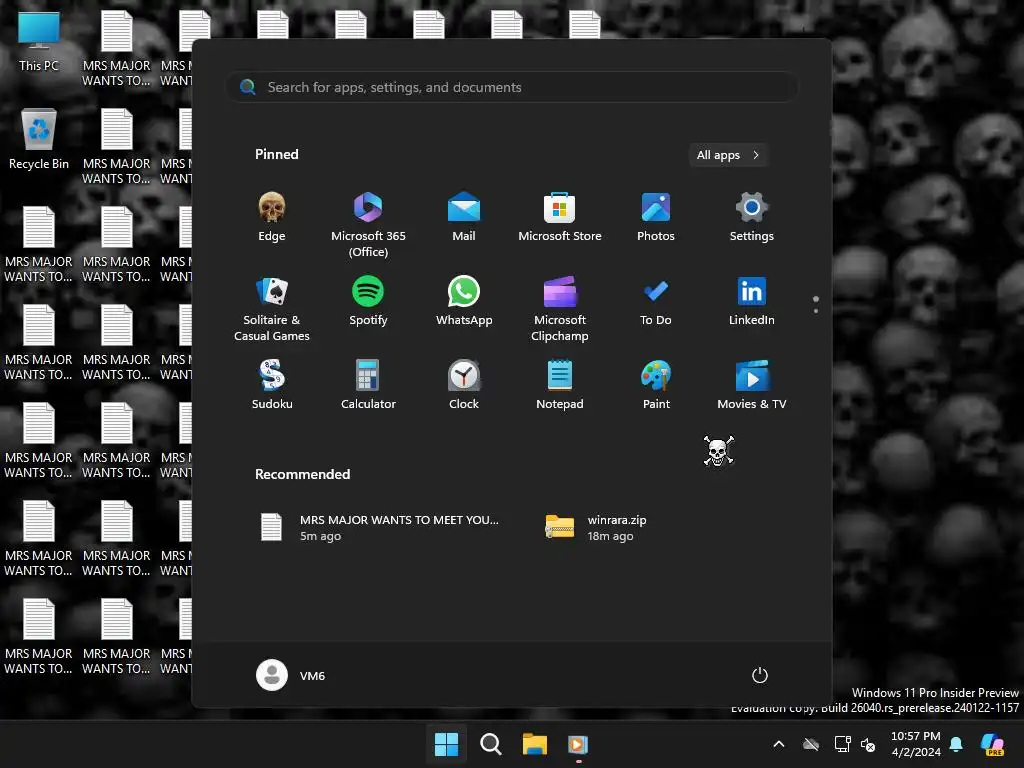Select This PC desktop icon
Screen dimensions: 1024x768
tap(39, 42)
